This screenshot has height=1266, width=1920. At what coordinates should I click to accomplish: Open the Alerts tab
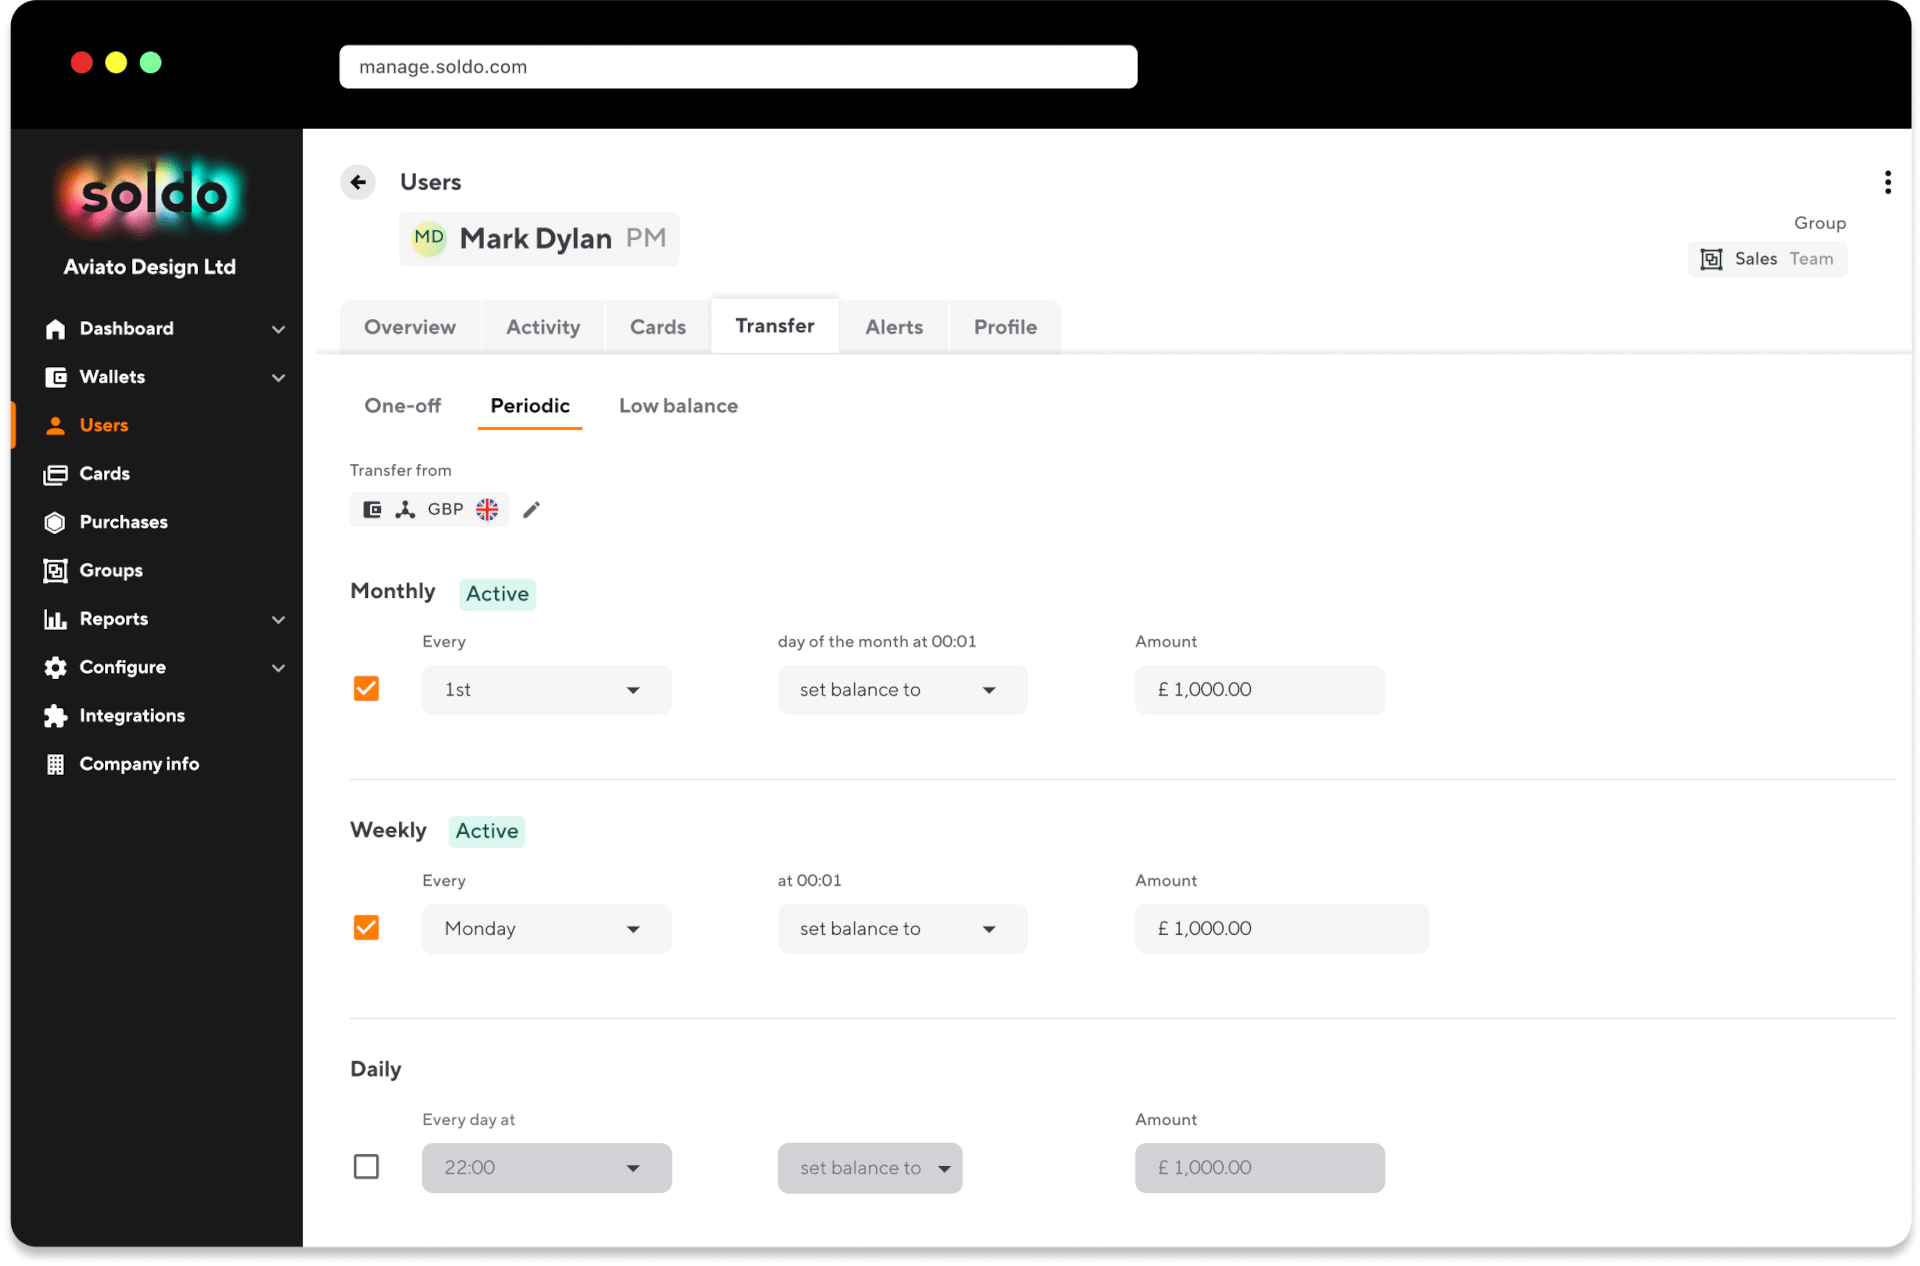894,327
